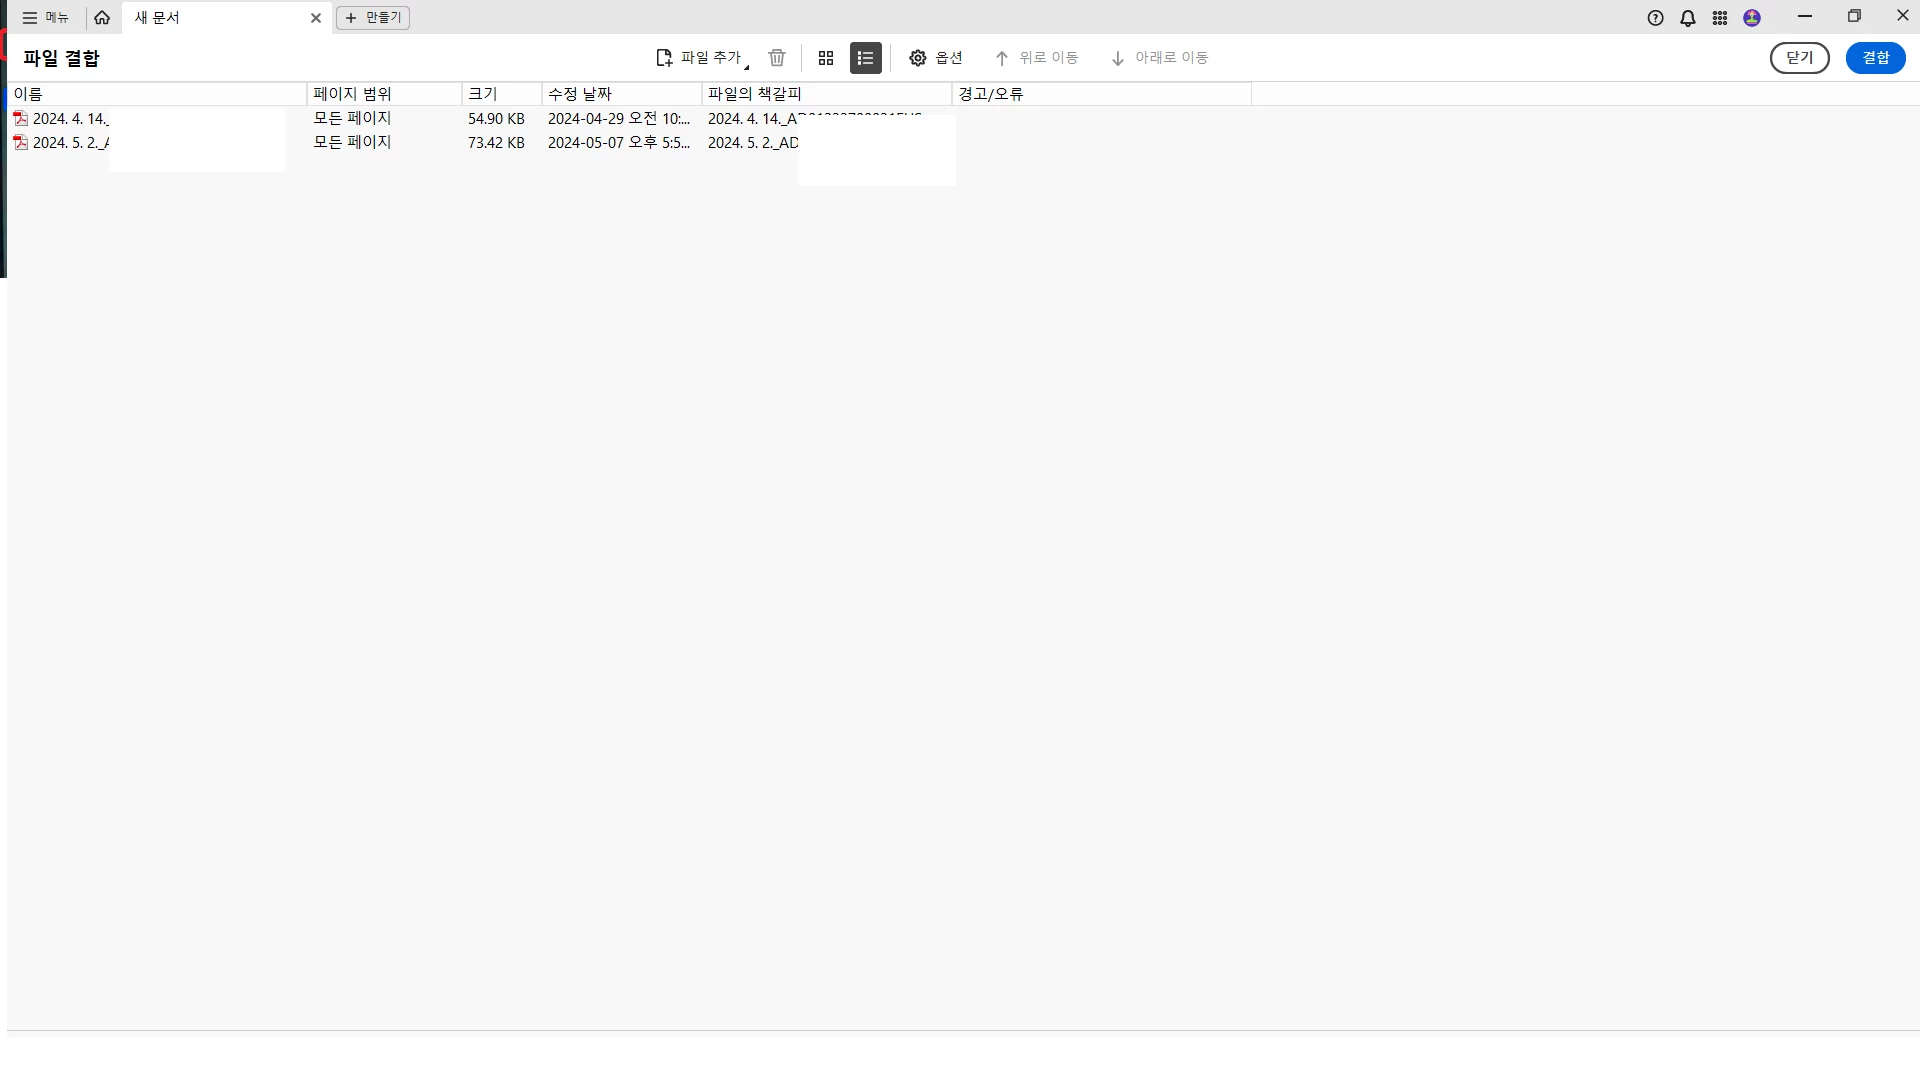Click the Add Files (파일 추가) icon
Screen dimensions: 1920x1082
pyautogui.click(x=665, y=58)
